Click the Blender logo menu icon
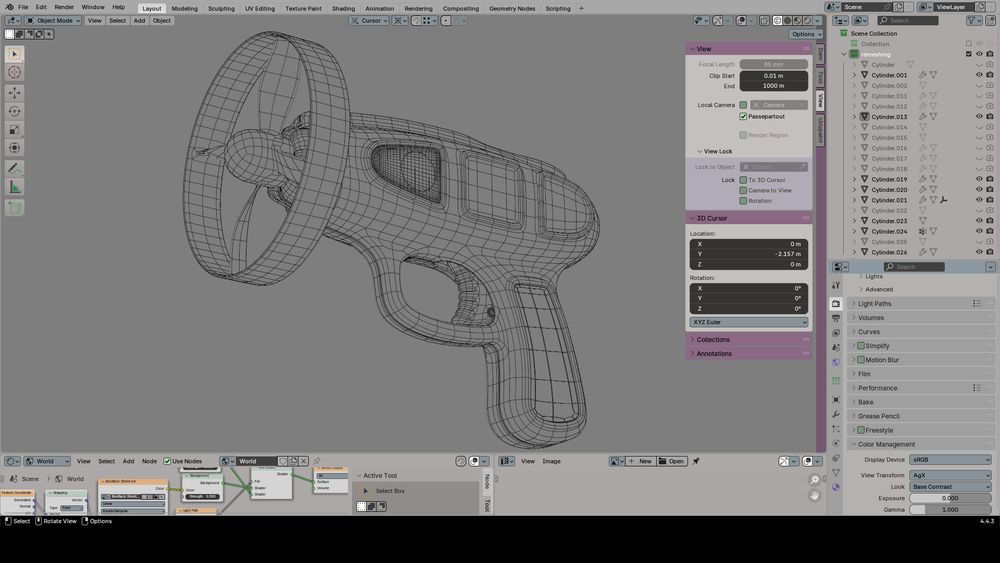1000x563 pixels. pyautogui.click(x=9, y=7)
